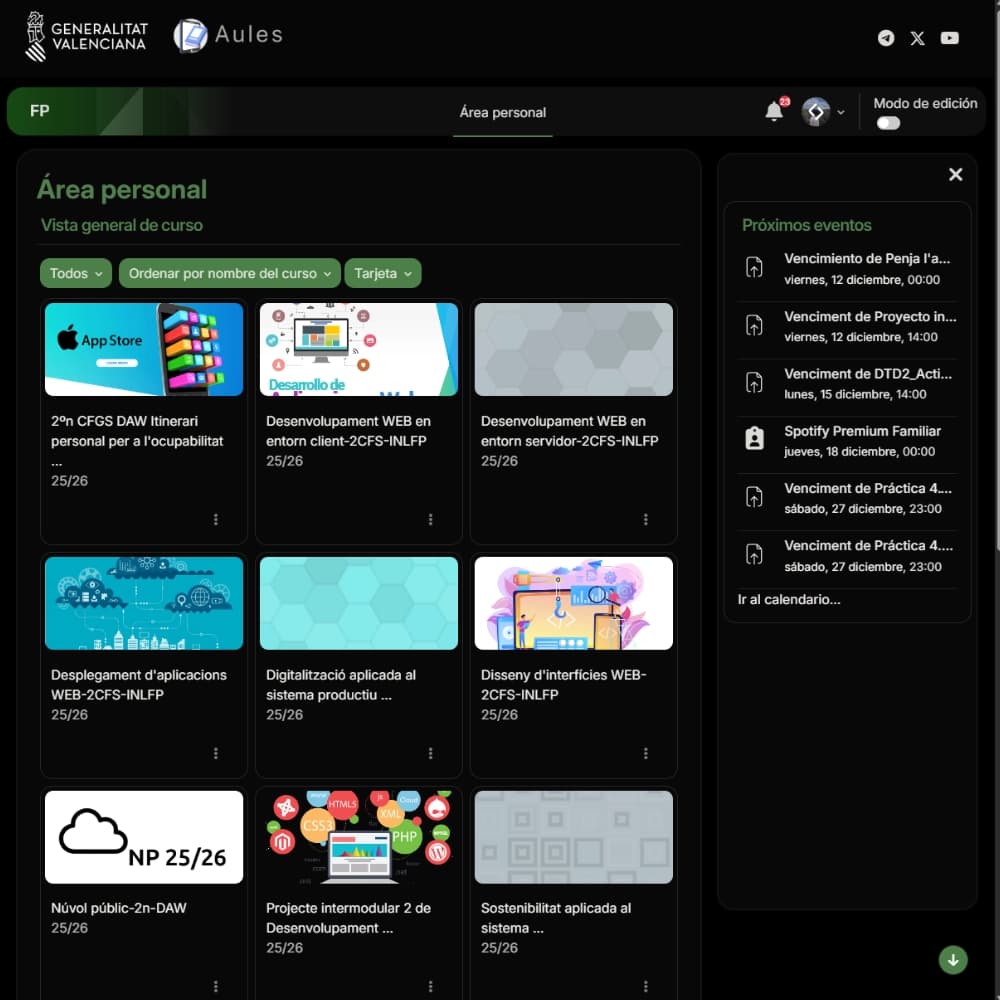Click the Spotify Premium Familiar event icon

(754, 438)
